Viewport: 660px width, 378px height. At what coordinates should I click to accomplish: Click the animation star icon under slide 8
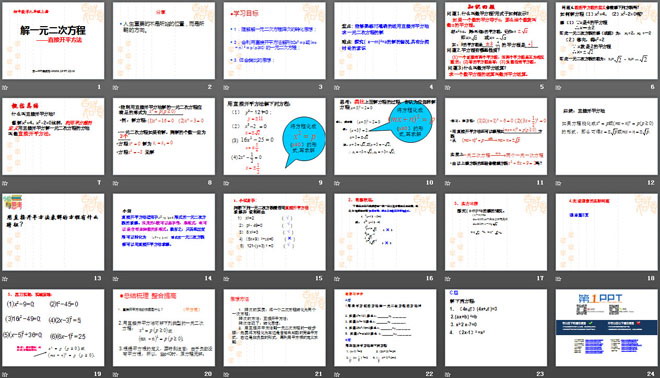pyautogui.click(x=116, y=183)
